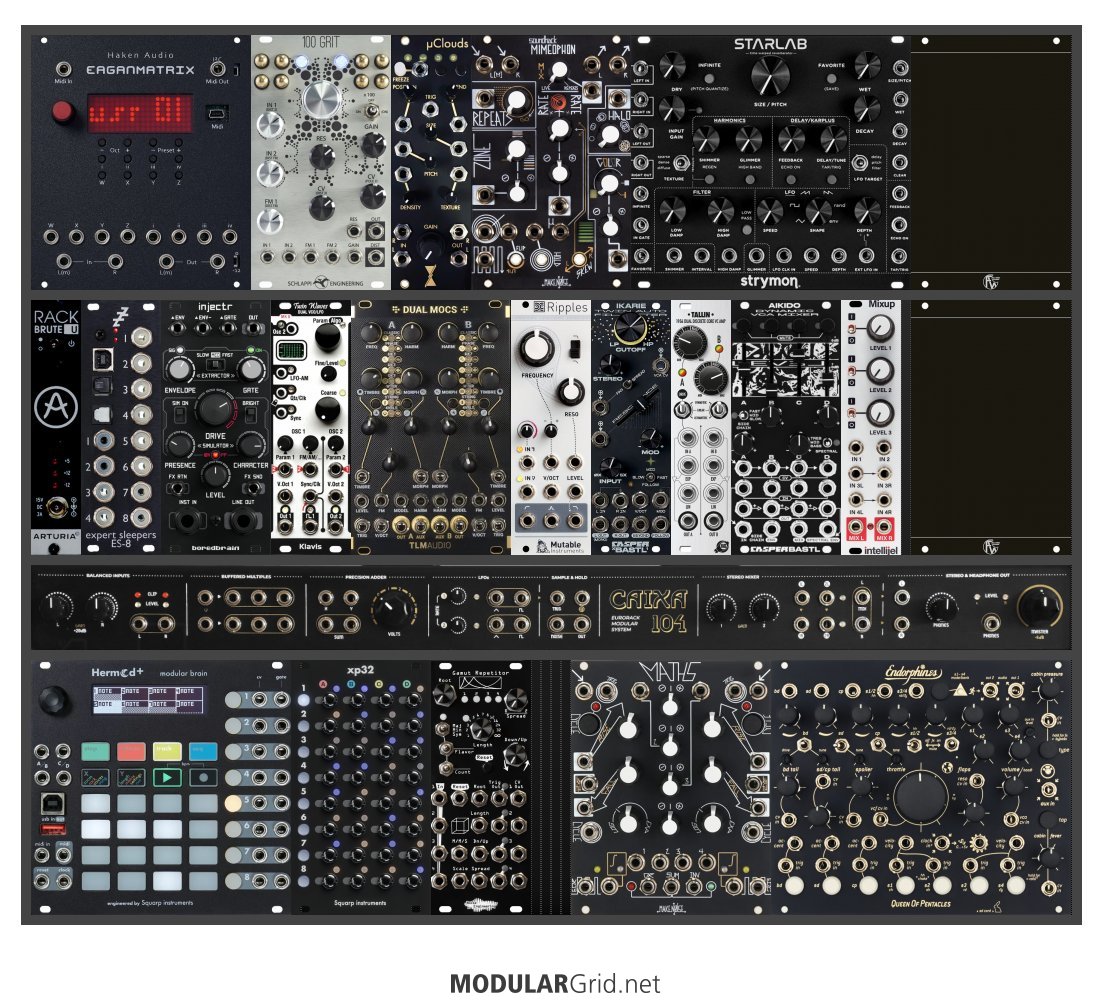1112x1005 pixels.
Task: Tap the green step pad on Hermod+
Action: pos(95,751)
